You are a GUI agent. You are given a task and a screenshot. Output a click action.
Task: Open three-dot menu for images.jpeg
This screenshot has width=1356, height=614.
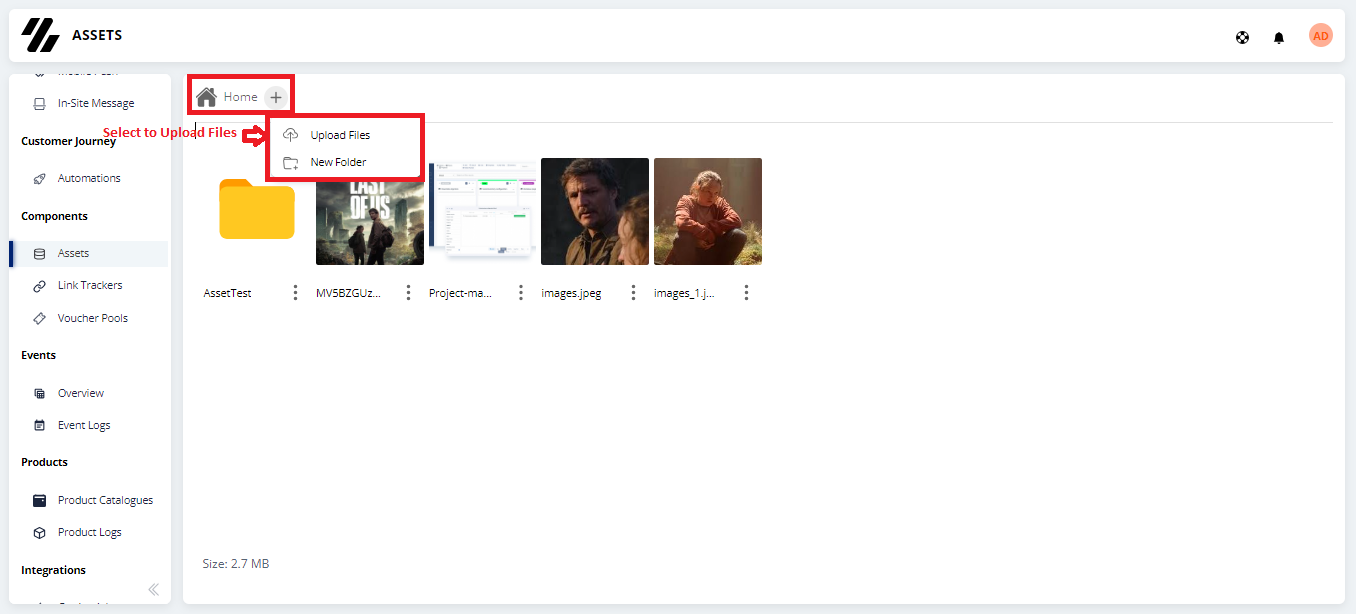634,293
